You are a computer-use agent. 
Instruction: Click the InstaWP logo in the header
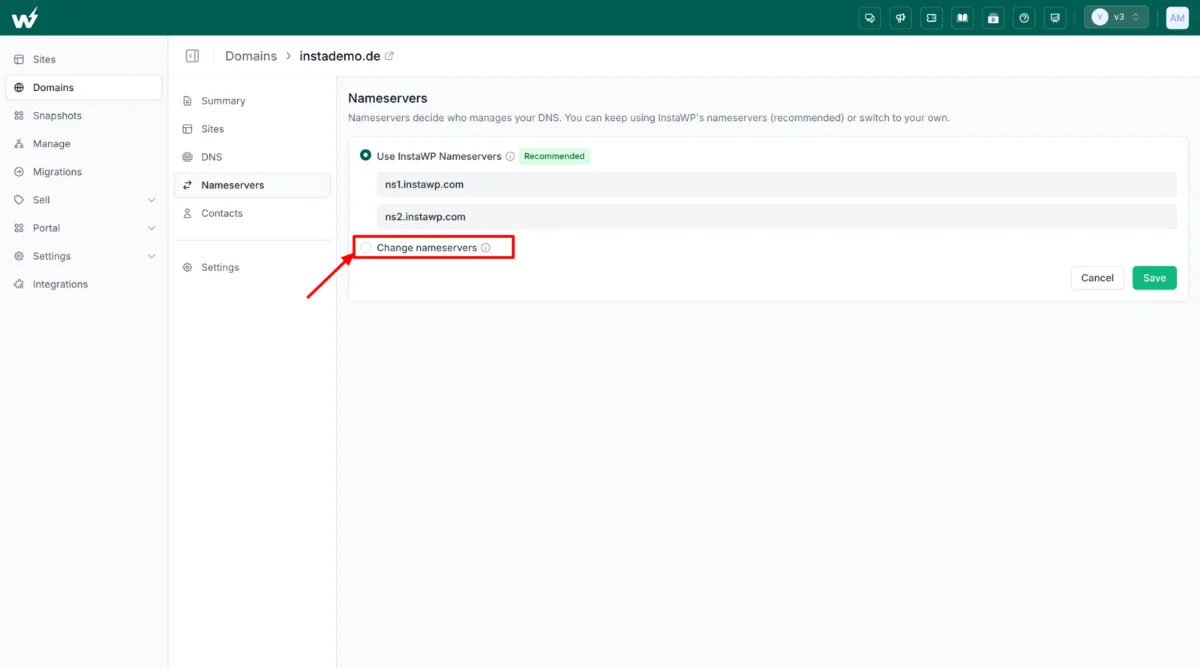tap(26, 17)
